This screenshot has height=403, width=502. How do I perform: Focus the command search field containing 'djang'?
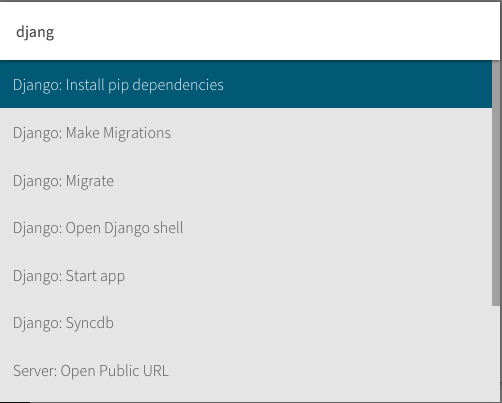click(x=250, y=32)
